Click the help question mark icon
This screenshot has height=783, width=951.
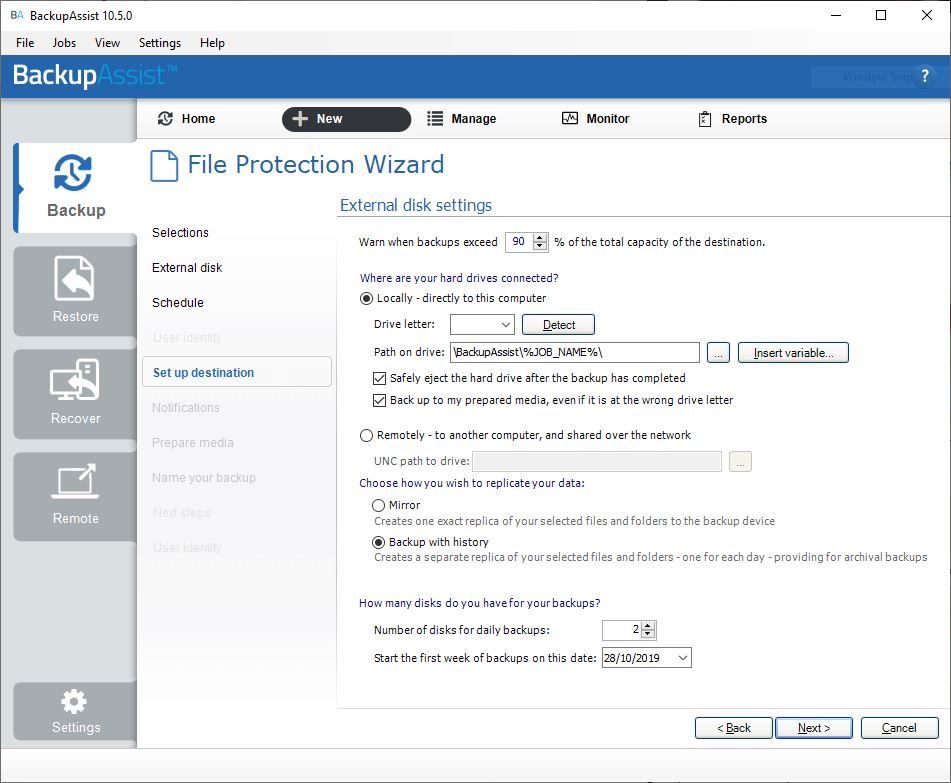click(924, 76)
